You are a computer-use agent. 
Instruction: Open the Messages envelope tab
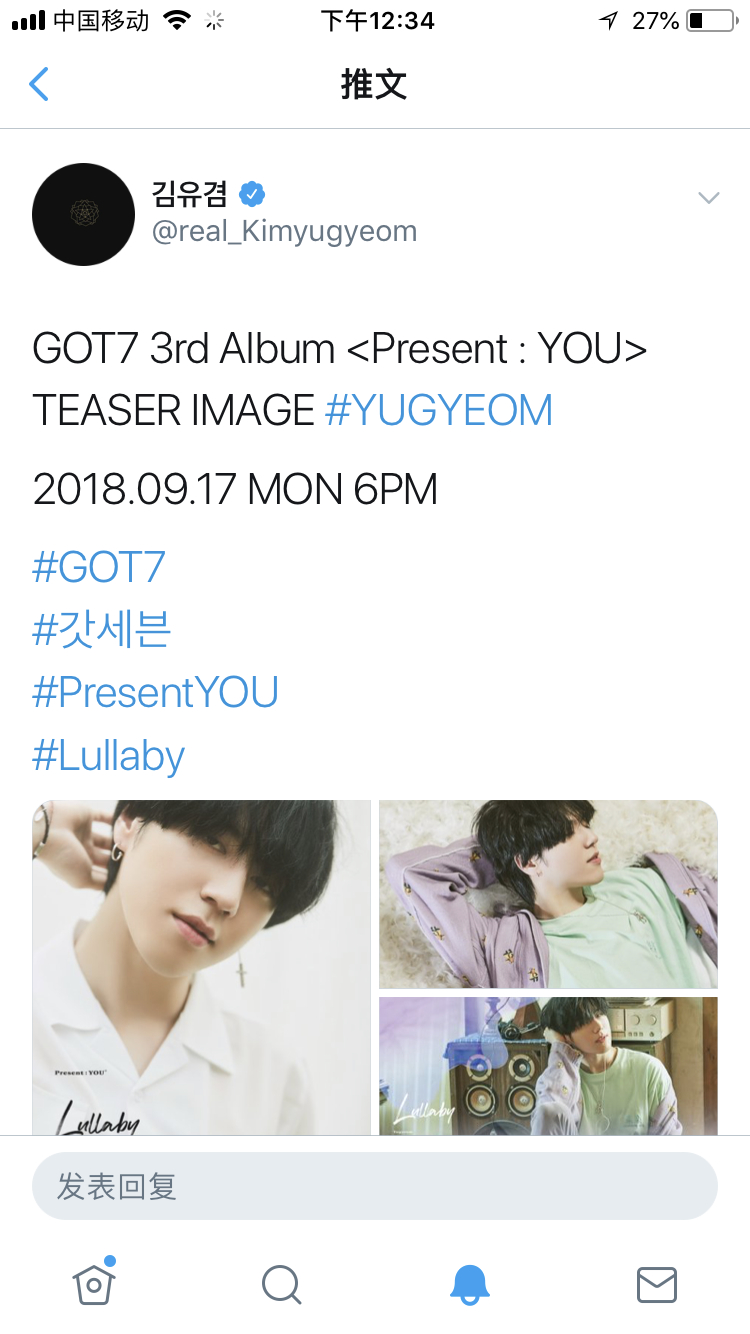coord(657,1285)
